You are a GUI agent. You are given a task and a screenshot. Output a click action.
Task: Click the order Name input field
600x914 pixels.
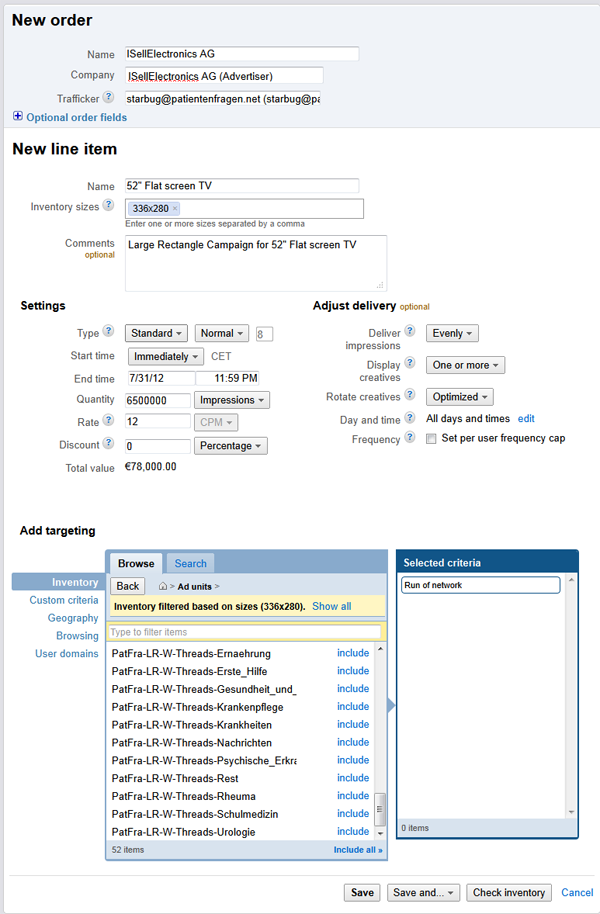click(x=242, y=54)
